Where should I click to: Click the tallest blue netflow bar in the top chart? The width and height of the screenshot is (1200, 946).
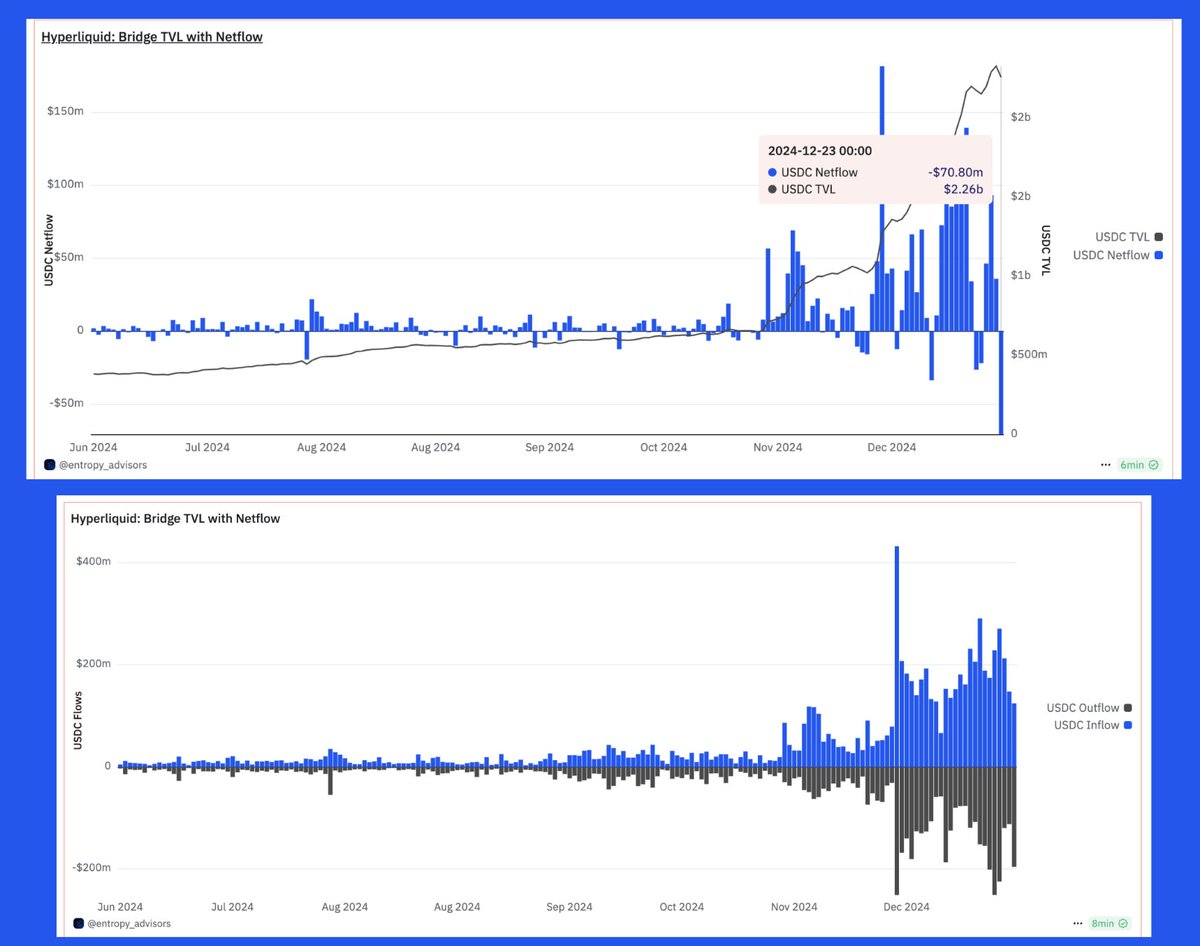coord(882,198)
